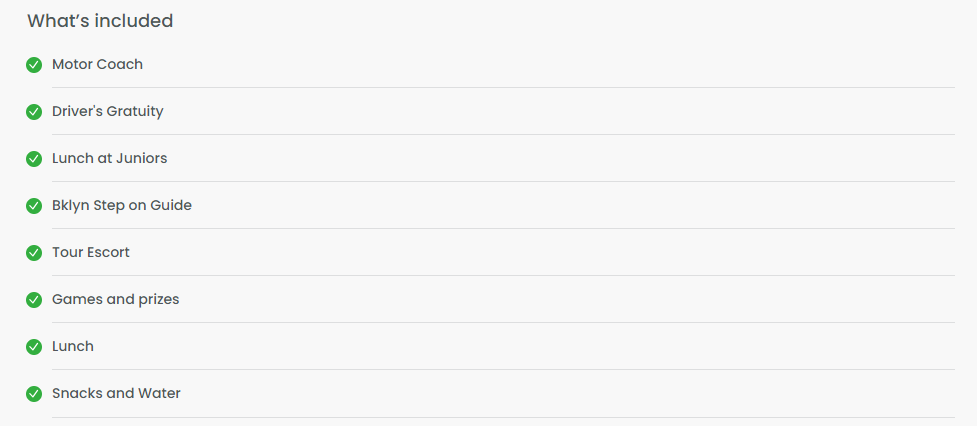Select the Lunch at Juniors text

[x=110, y=158]
